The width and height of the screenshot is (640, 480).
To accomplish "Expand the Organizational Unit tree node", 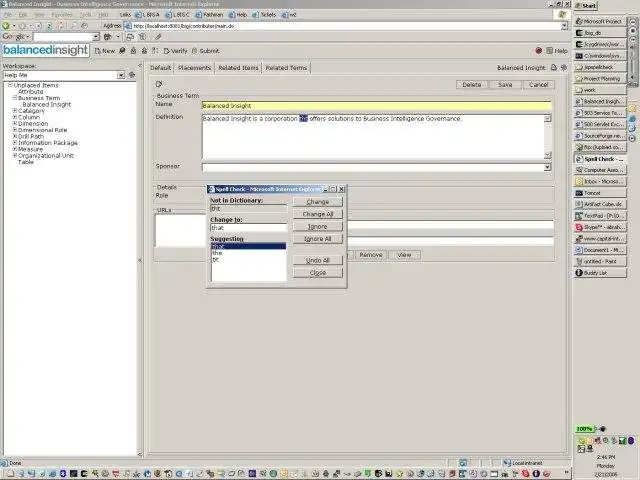I will tap(15, 156).
